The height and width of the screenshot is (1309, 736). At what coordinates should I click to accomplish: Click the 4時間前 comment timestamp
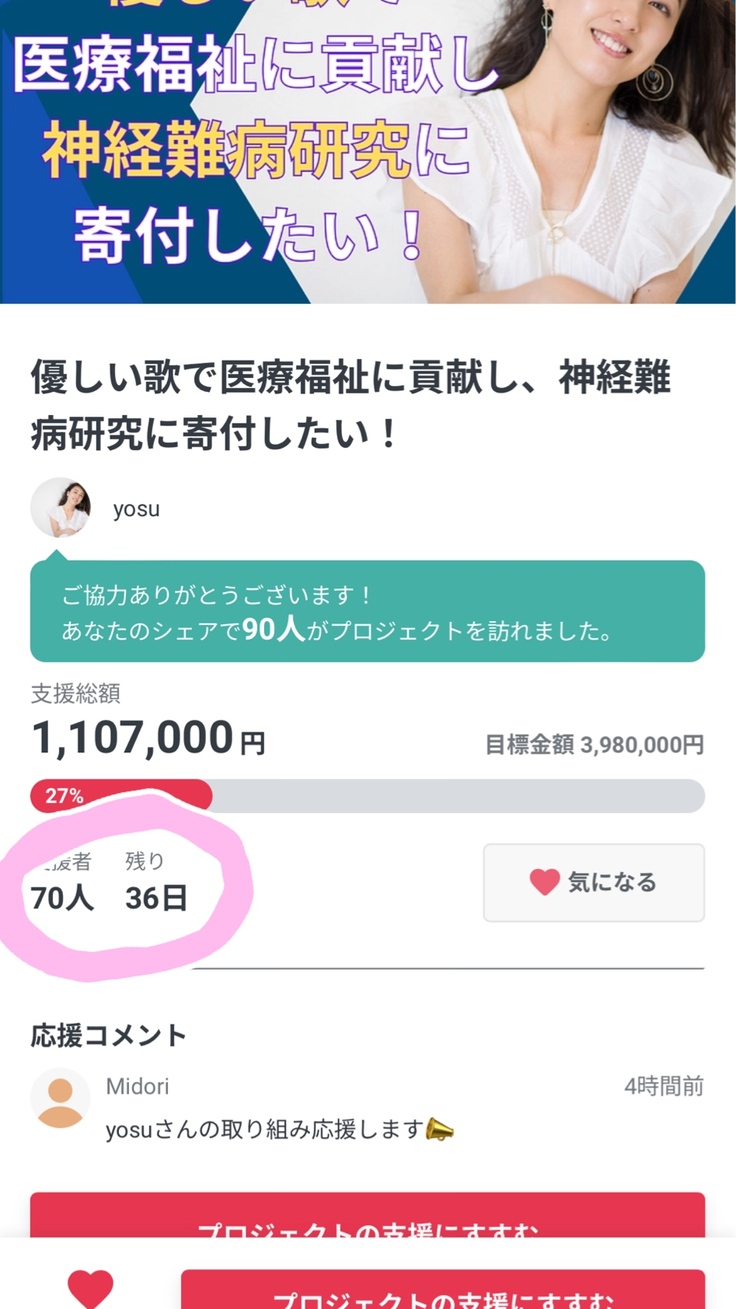[x=664, y=1086]
